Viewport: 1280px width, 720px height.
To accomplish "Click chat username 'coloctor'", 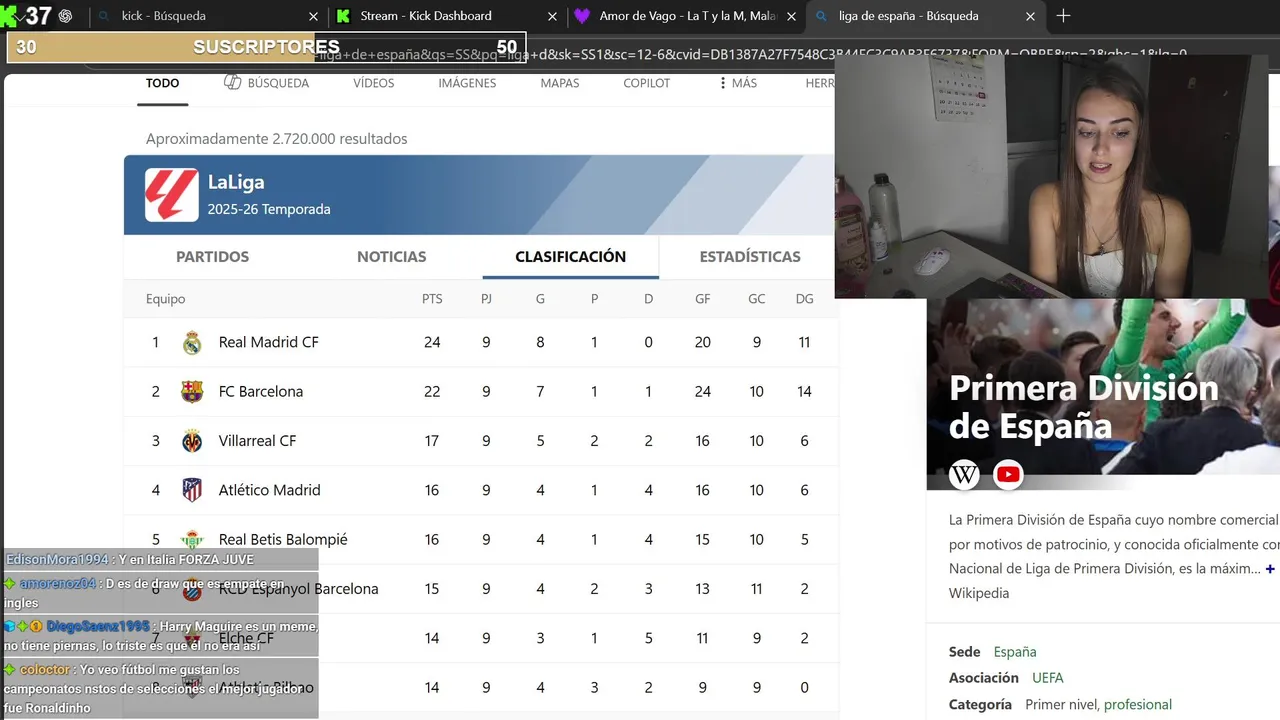I will 45,670.
